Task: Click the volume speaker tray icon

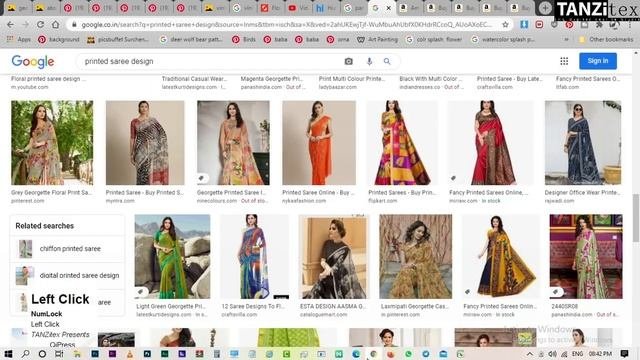Action: (x=552, y=354)
